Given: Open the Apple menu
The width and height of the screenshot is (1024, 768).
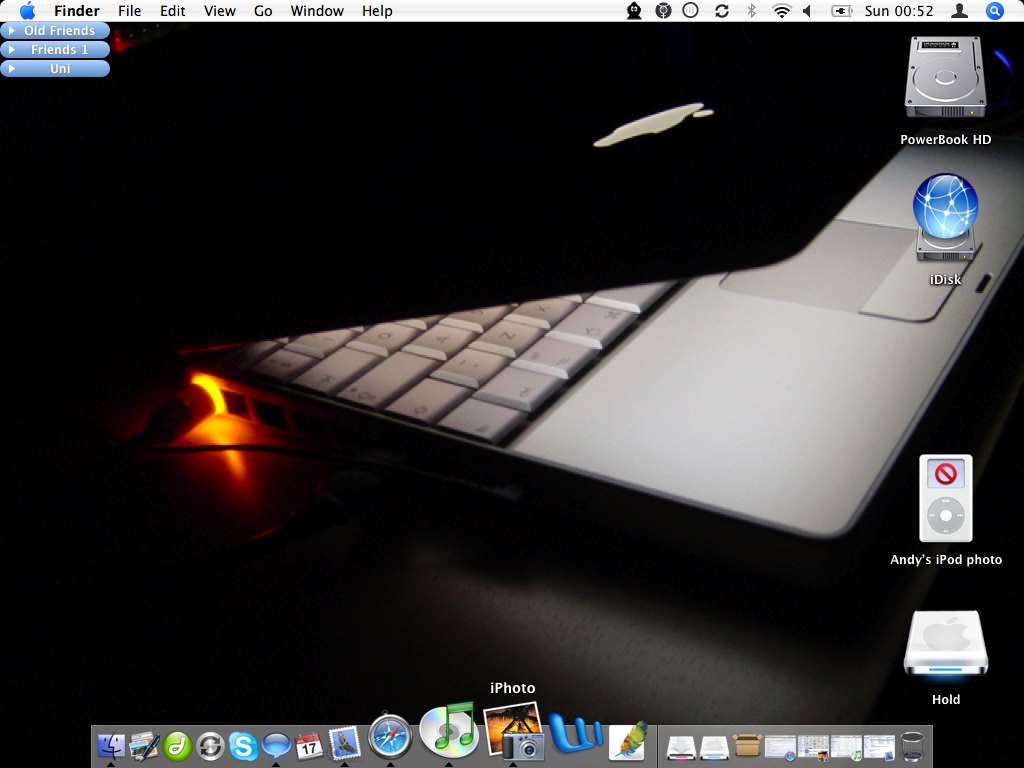Looking at the screenshot, I should 27,10.
